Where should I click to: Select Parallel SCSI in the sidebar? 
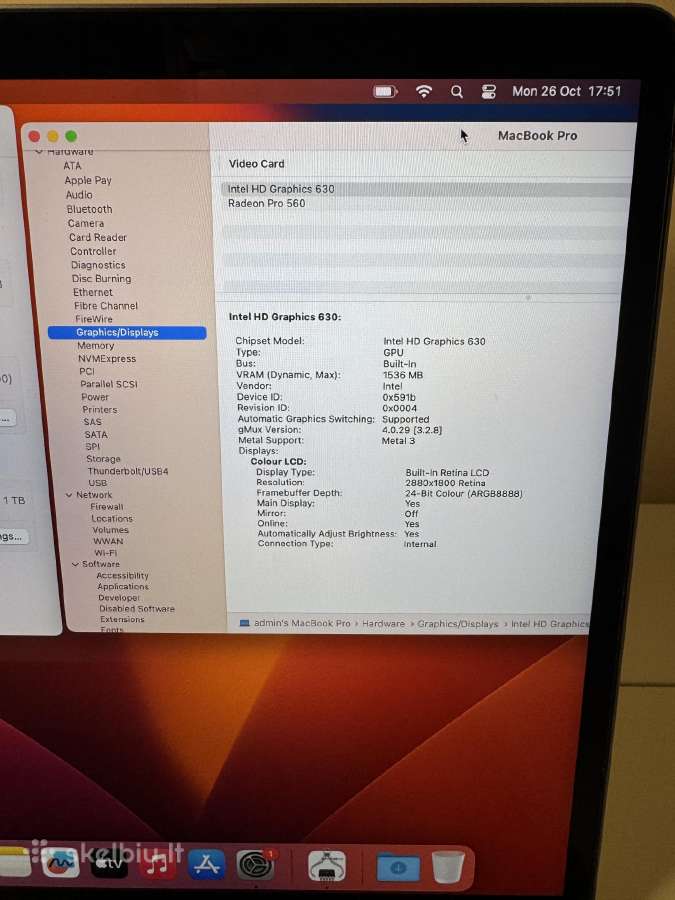point(109,384)
